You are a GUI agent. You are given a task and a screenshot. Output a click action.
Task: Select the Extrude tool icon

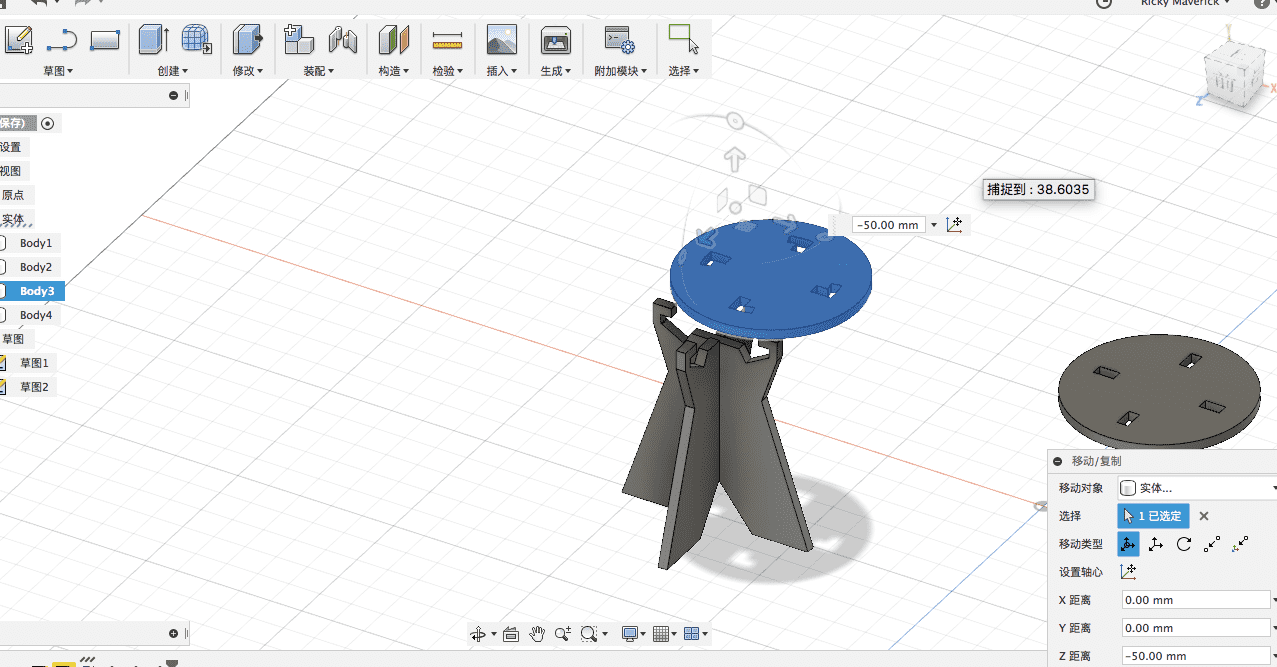153,40
